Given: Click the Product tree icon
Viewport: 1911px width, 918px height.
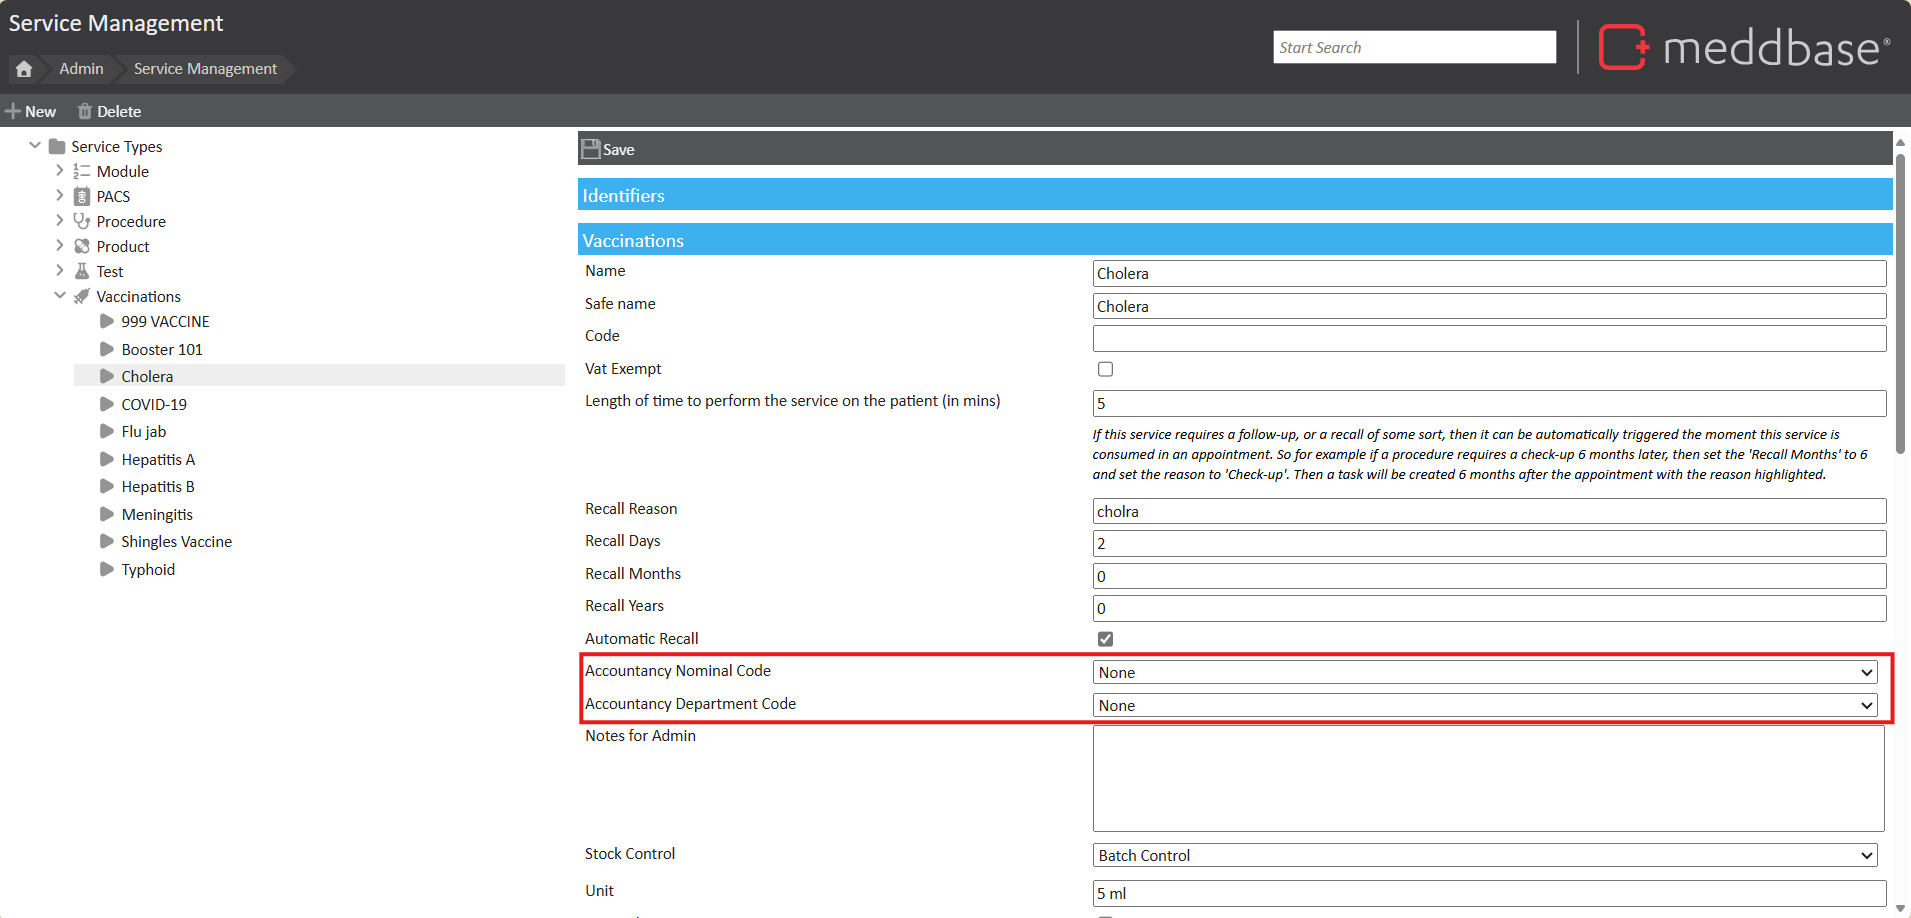Looking at the screenshot, I should [82, 246].
